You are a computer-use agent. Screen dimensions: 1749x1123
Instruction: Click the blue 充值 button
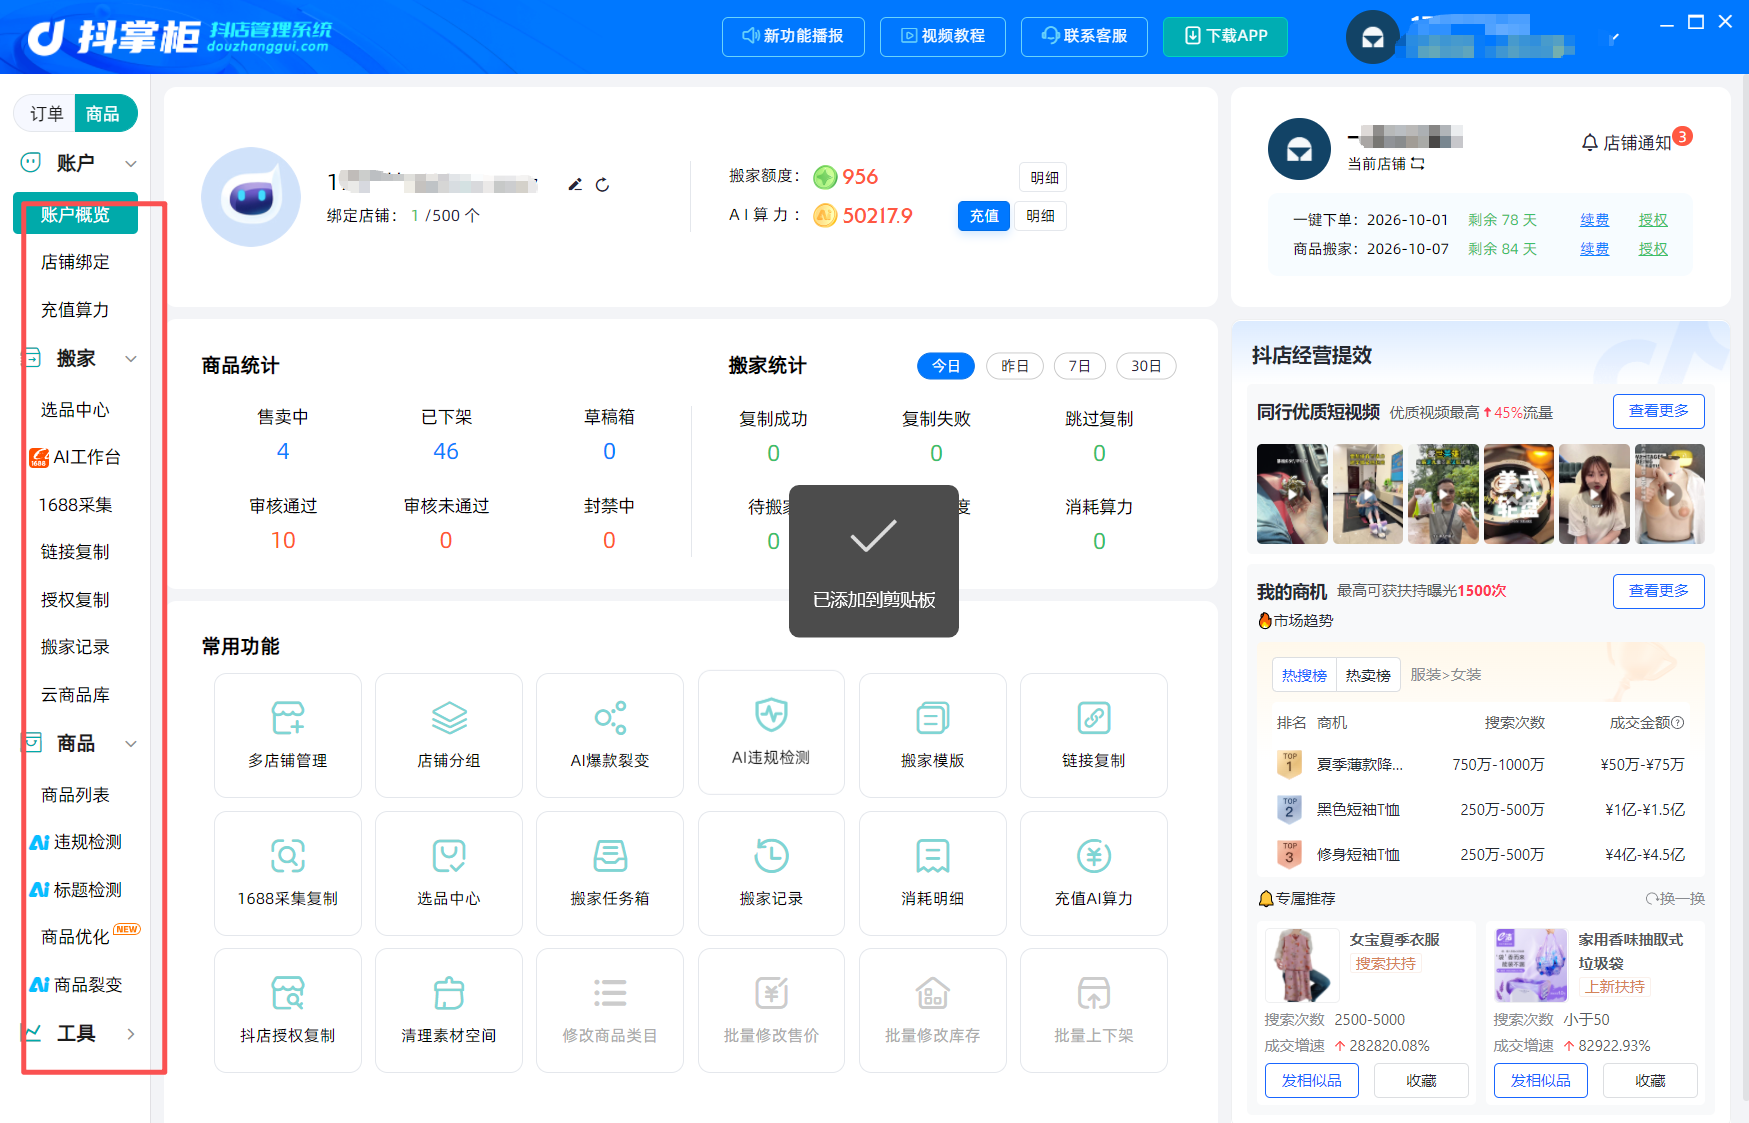[x=984, y=216]
